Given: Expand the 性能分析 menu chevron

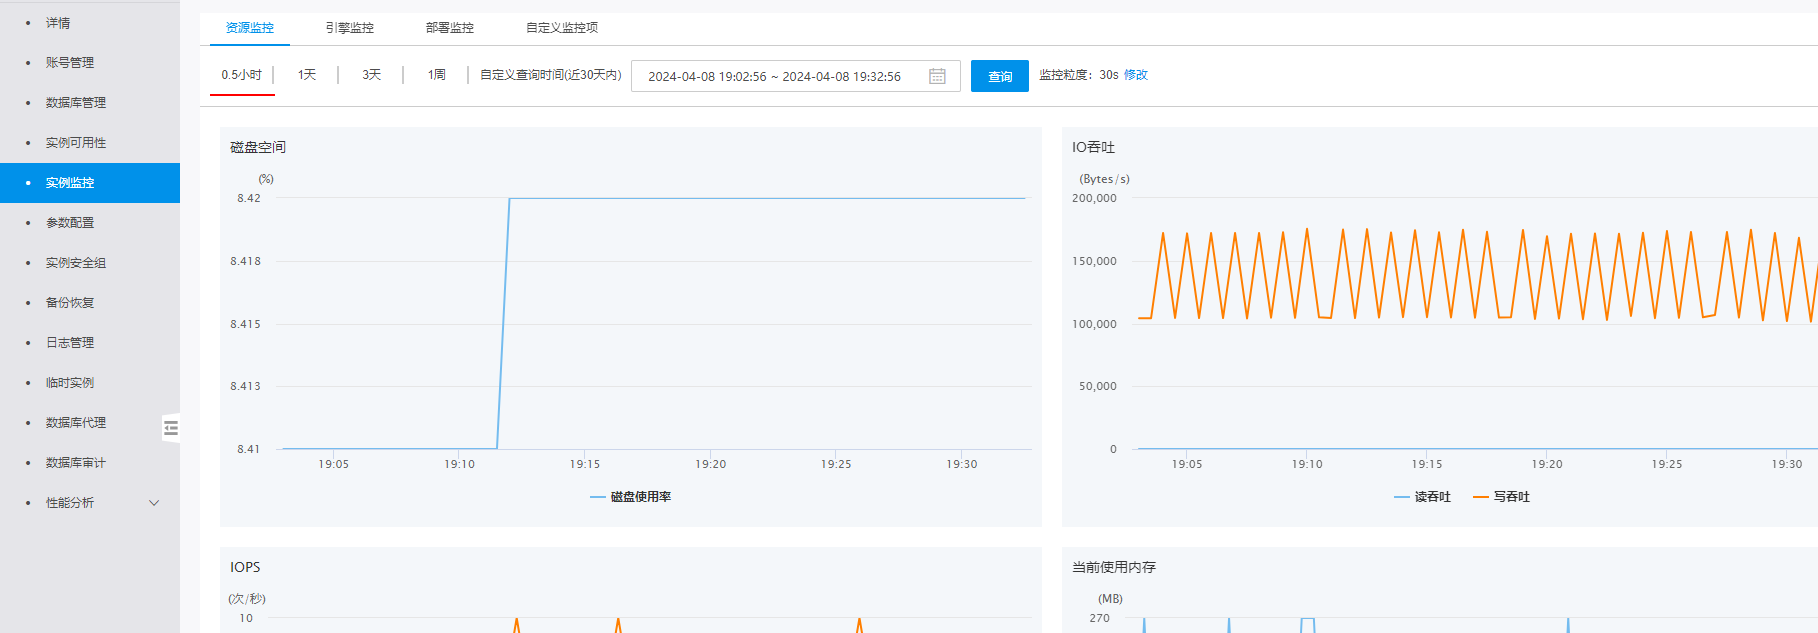Looking at the screenshot, I should [x=154, y=503].
